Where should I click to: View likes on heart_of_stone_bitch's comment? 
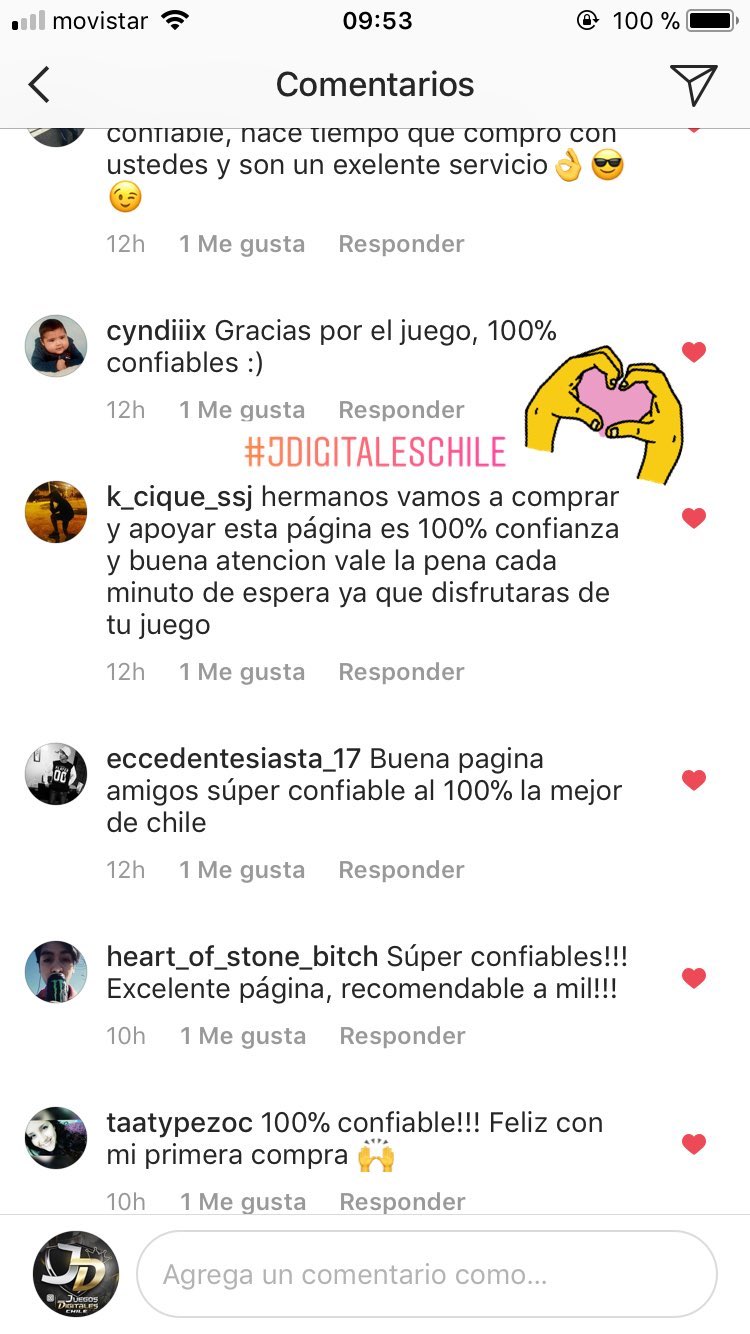(243, 1036)
